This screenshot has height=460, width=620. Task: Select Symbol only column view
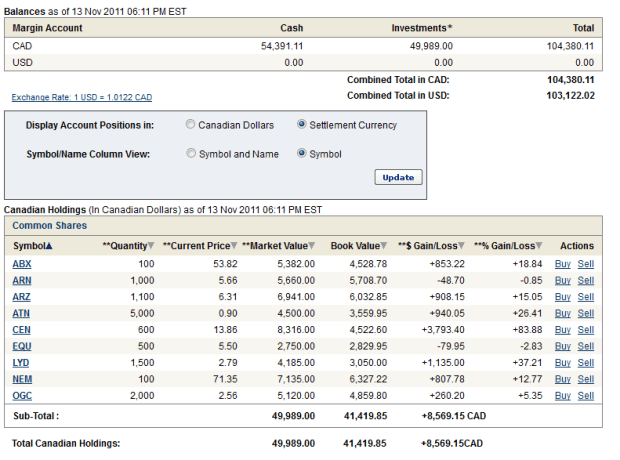(x=302, y=154)
